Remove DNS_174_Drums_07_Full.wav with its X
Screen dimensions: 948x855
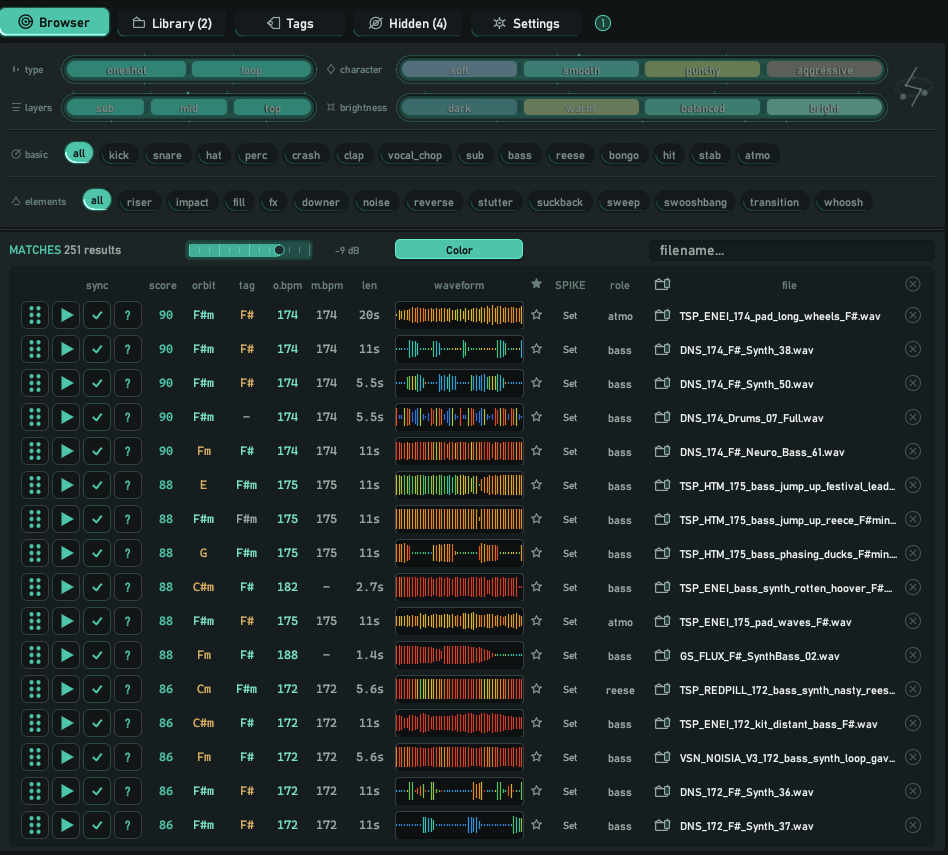tap(913, 417)
